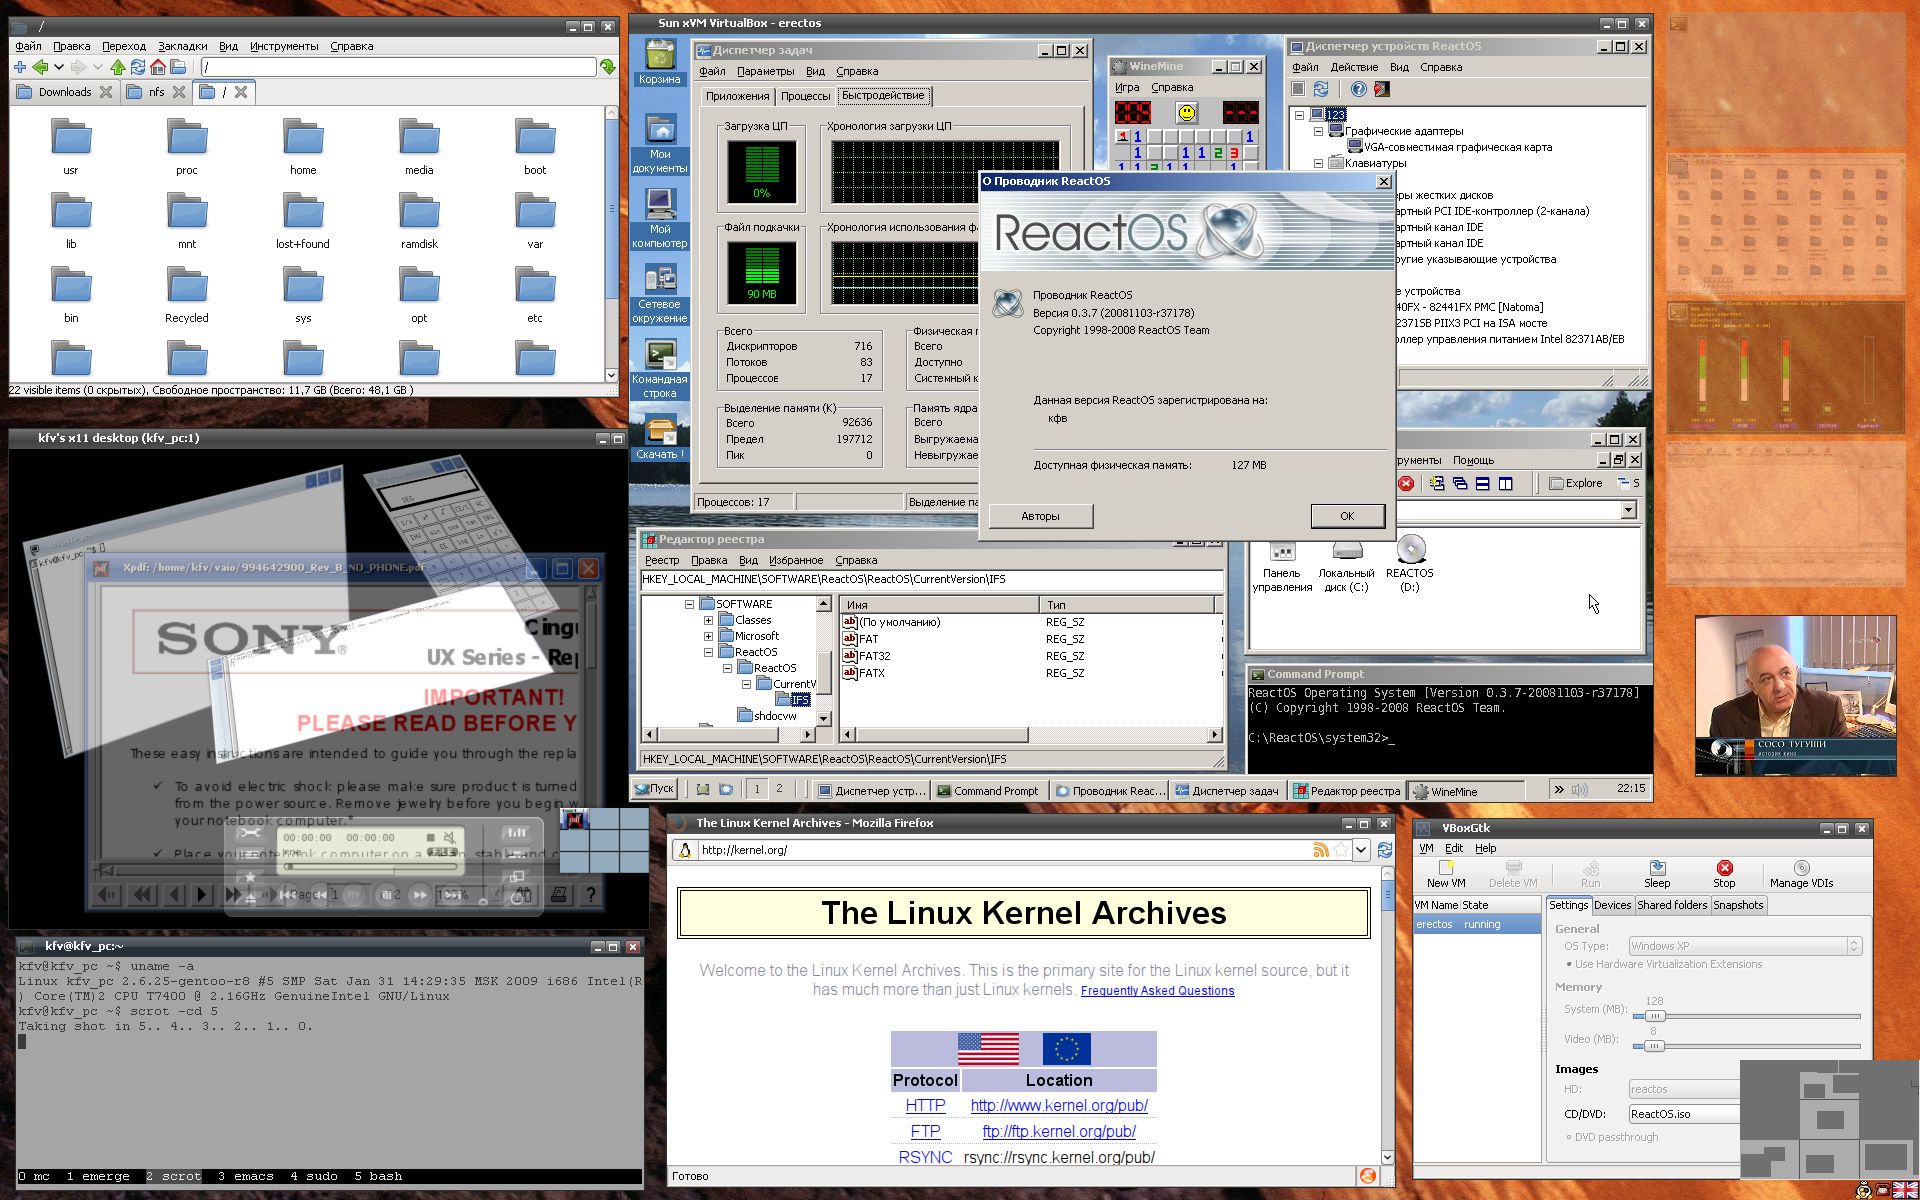The height and width of the screenshot is (1200, 1920).
Task: Open the explorer address bar dropdown
Action: pyautogui.click(x=1628, y=510)
